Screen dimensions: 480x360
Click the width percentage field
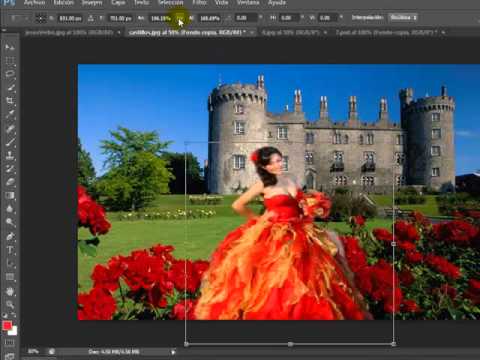[x=161, y=18]
